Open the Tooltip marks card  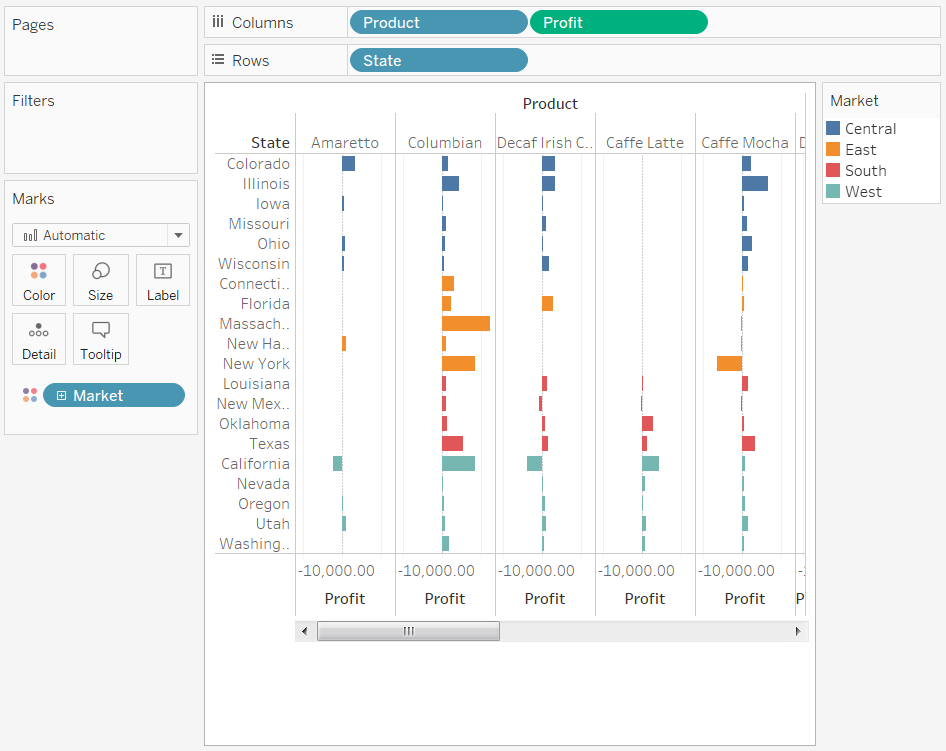(x=101, y=339)
